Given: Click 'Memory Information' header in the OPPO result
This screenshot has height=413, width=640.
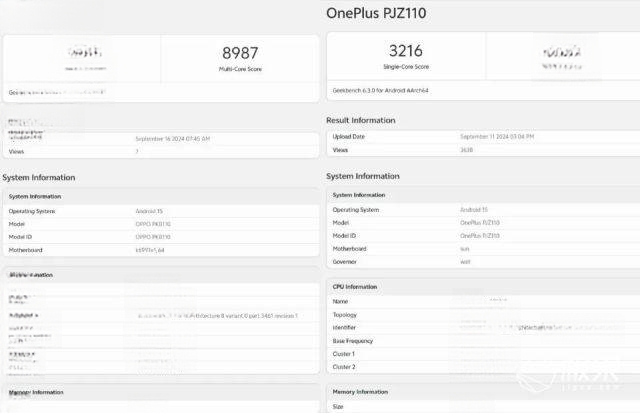Looking at the screenshot, I should (x=36, y=392).
